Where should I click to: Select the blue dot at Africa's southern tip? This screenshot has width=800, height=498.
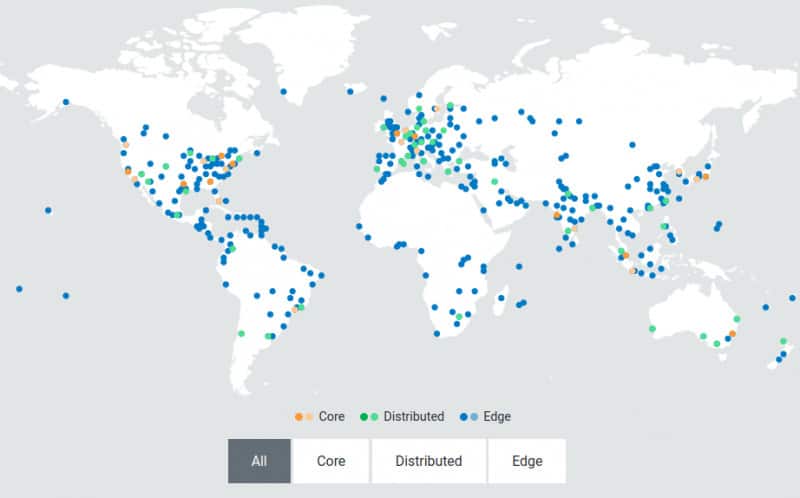(x=437, y=333)
